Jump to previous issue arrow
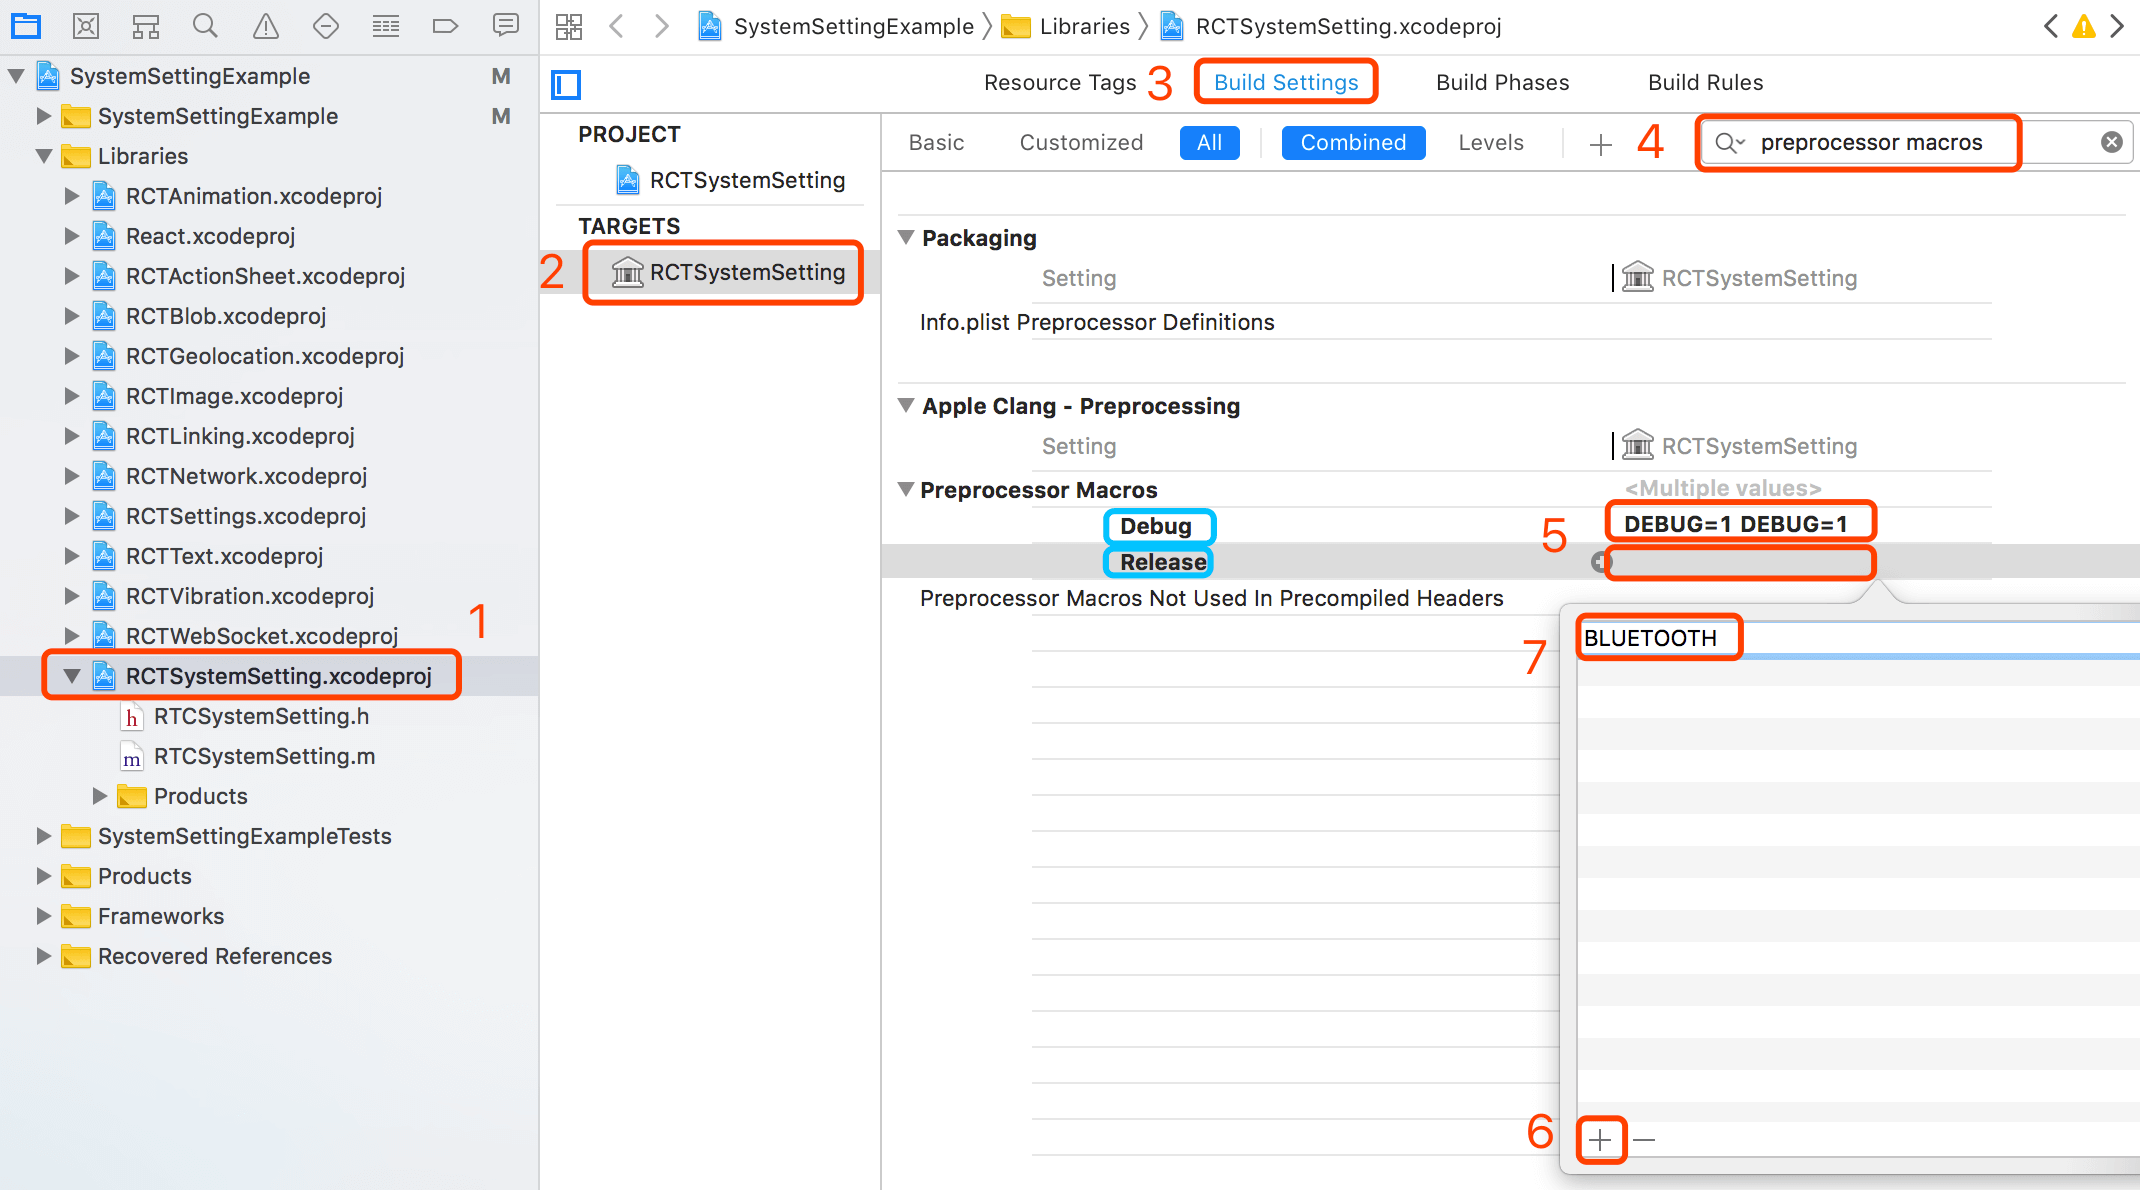 (x=2050, y=26)
